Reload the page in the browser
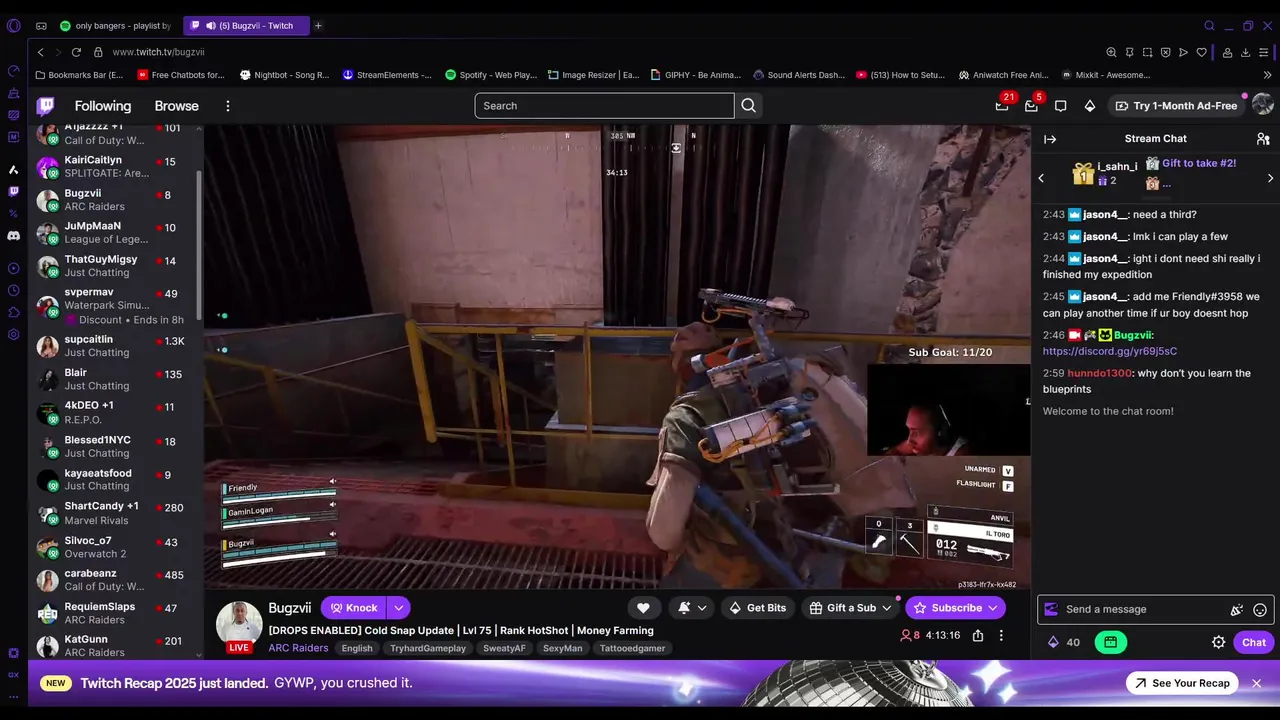Screen dimensions: 1280x720 pos(76,52)
